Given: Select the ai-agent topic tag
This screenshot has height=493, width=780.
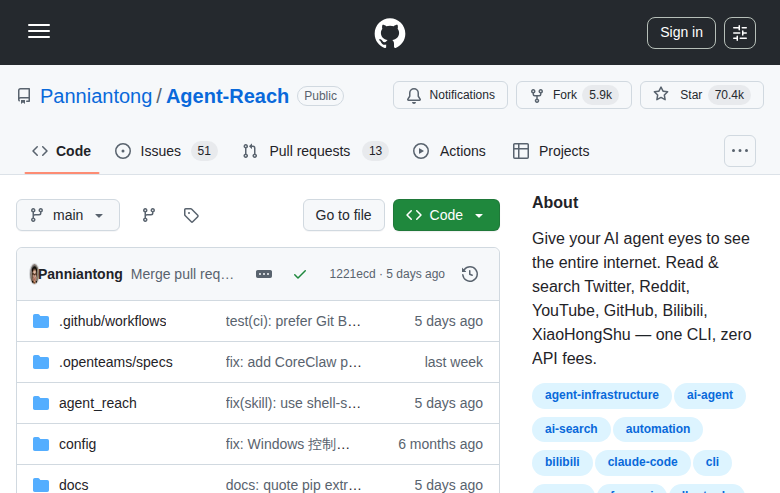Looking at the screenshot, I should (710, 395).
